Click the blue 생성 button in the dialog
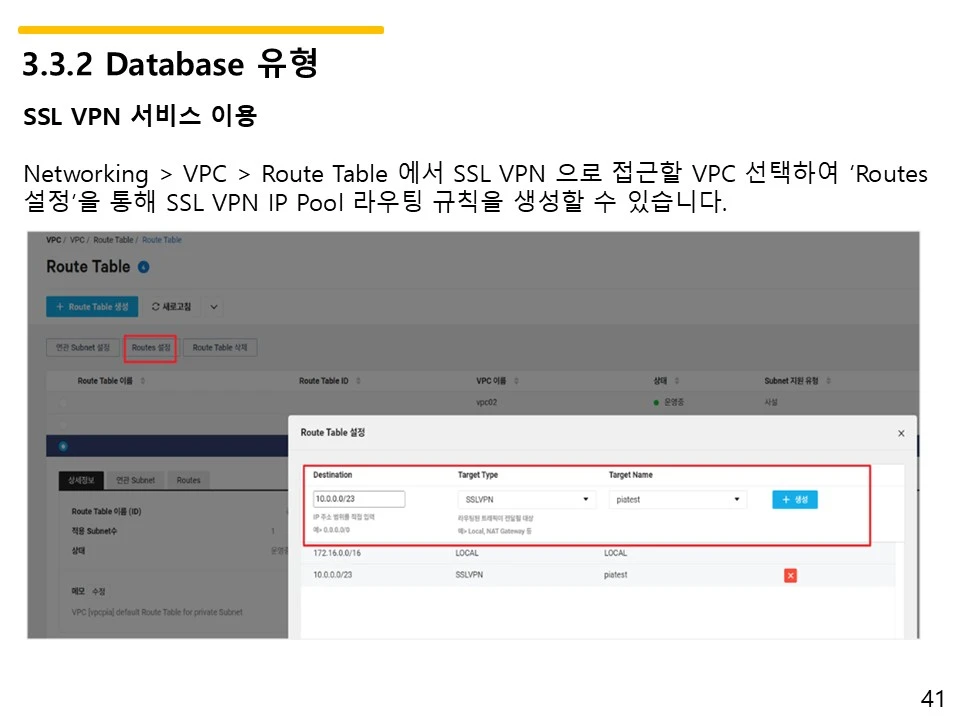 [x=795, y=500]
